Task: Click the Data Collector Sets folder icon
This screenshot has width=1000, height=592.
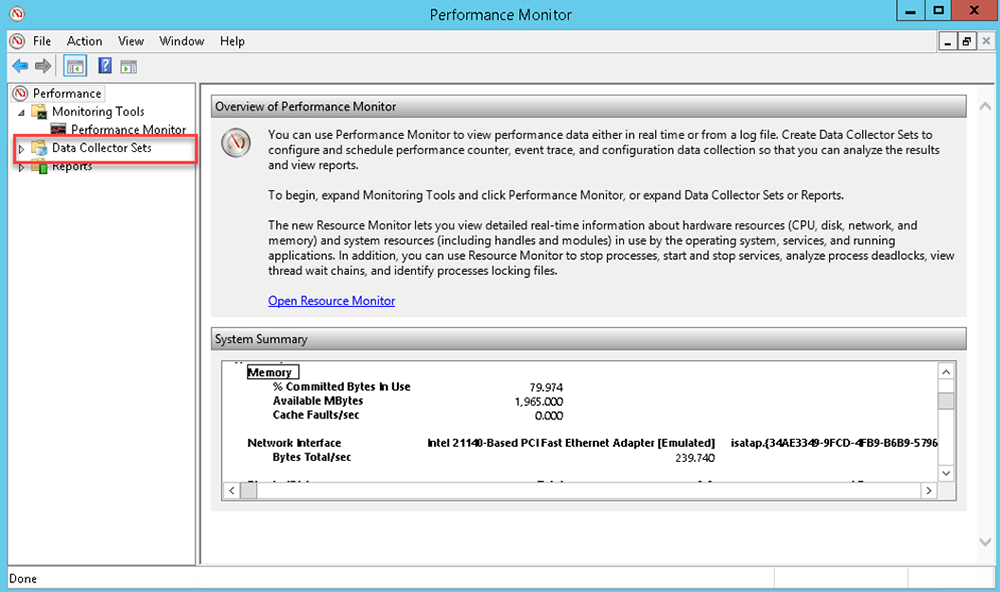Action: pyautogui.click(x=39, y=148)
